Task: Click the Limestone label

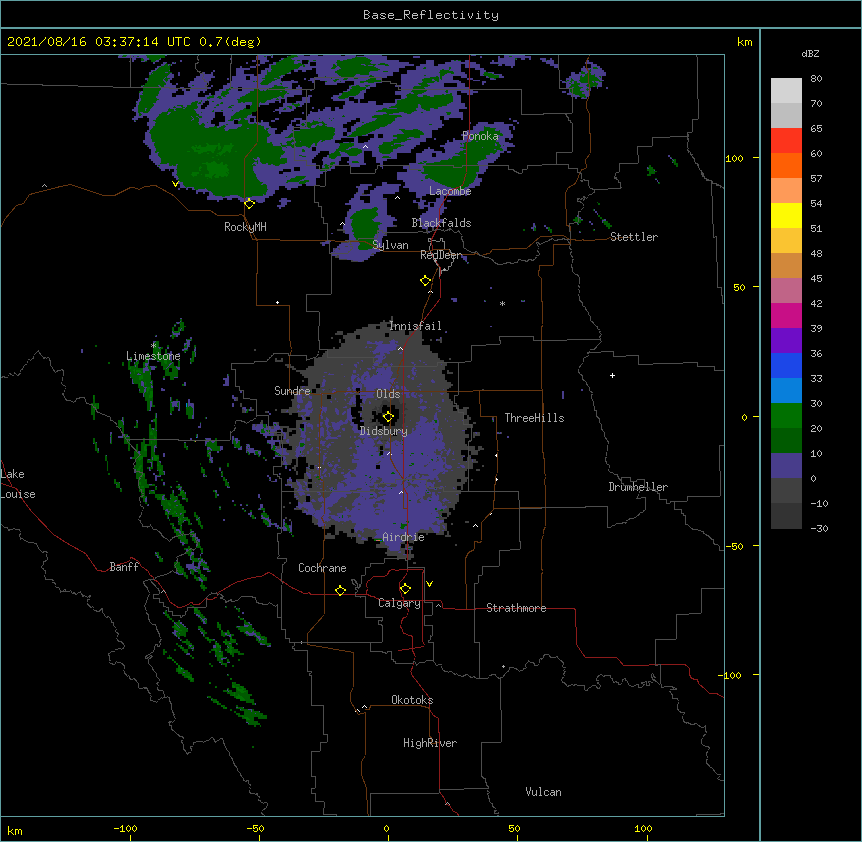Action: point(153,356)
